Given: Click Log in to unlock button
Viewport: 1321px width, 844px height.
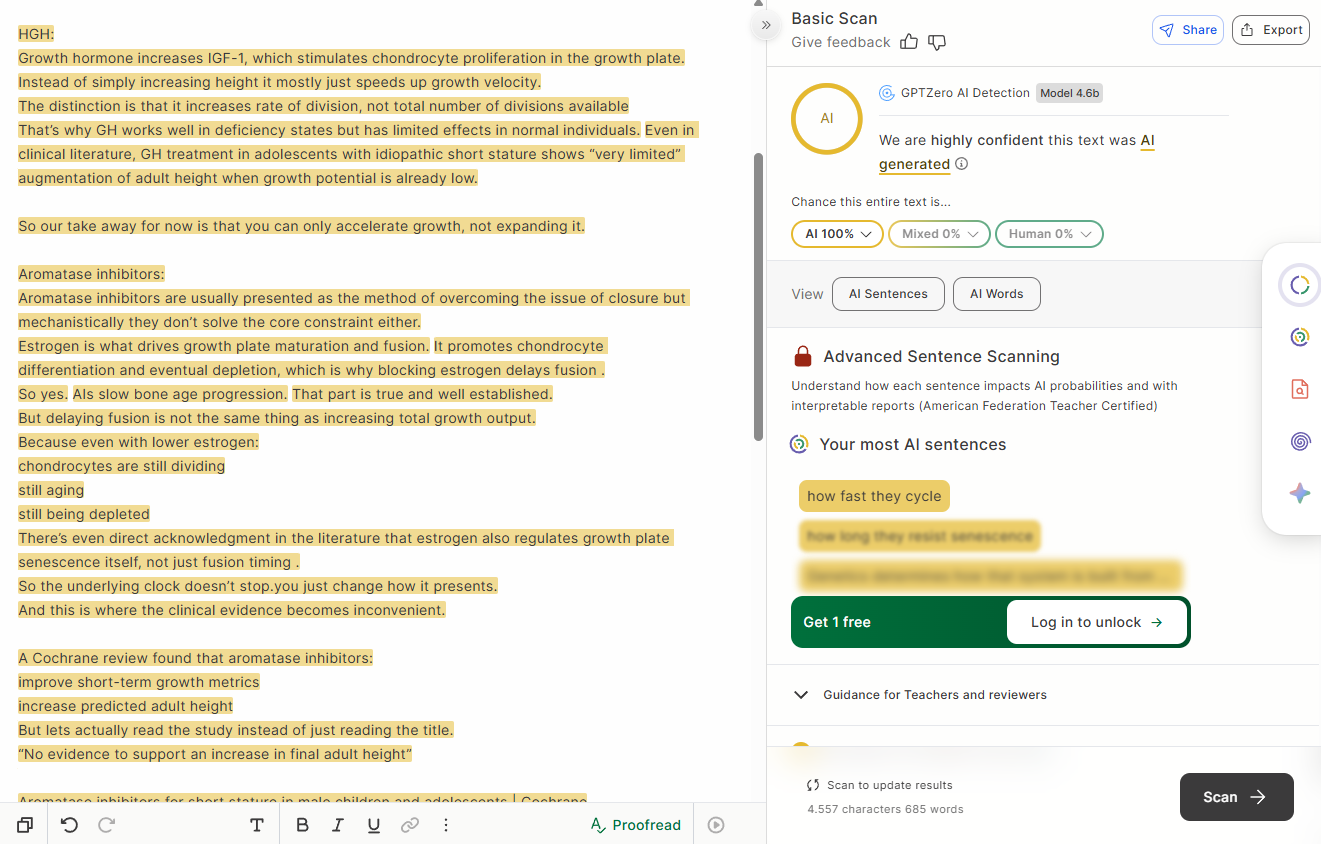Looking at the screenshot, I should (x=1096, y=622).
